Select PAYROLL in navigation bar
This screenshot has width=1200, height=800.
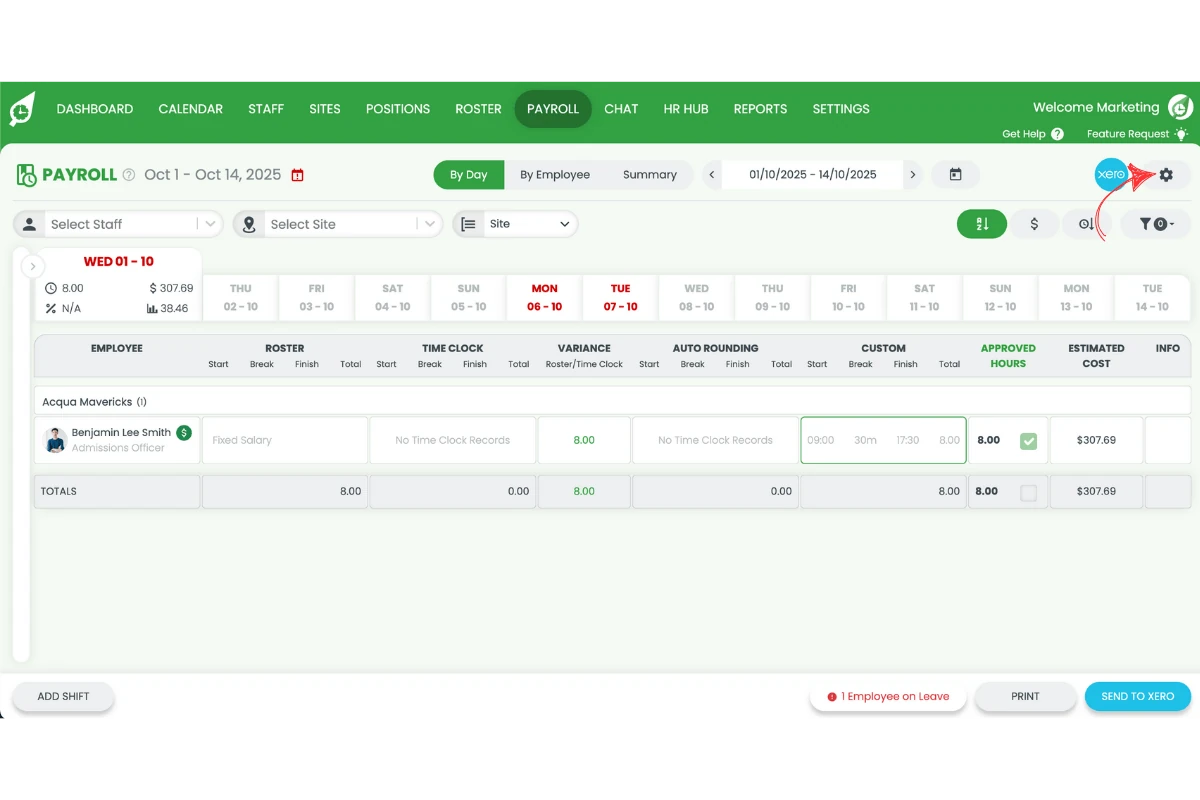click(553, 109)
